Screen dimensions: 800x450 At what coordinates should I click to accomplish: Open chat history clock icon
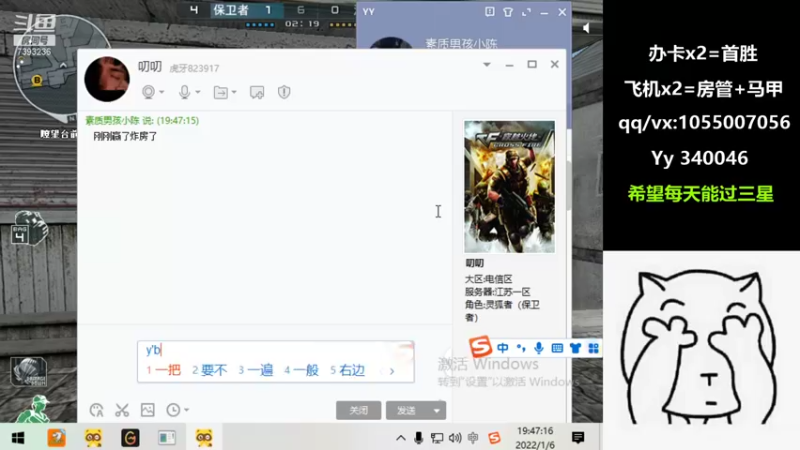click(x=173, y=410)
